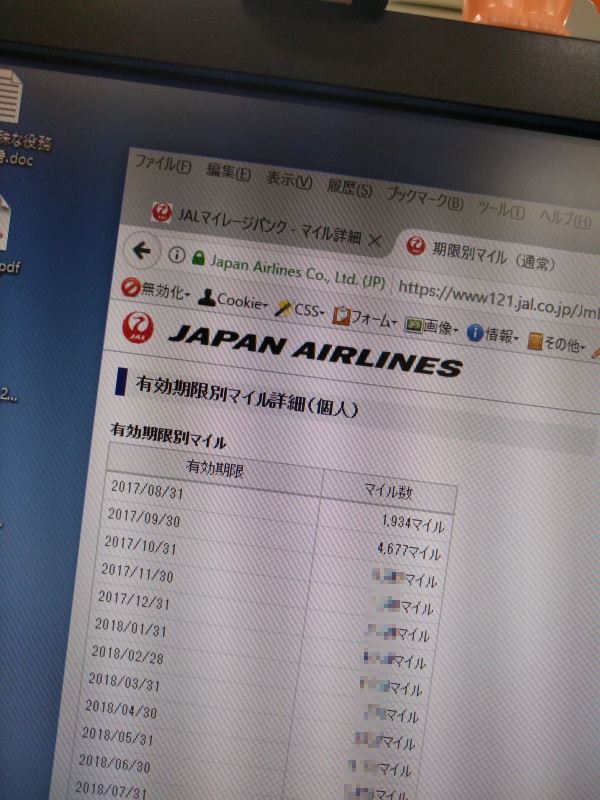Close the JALマイレージバンク tab
Image resolution: width=600 pixels, height=800 pixels.
point(375,241)
